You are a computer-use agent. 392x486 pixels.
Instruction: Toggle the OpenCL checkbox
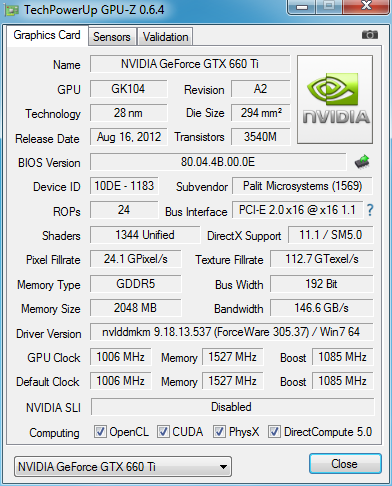[x=100, y=432]
